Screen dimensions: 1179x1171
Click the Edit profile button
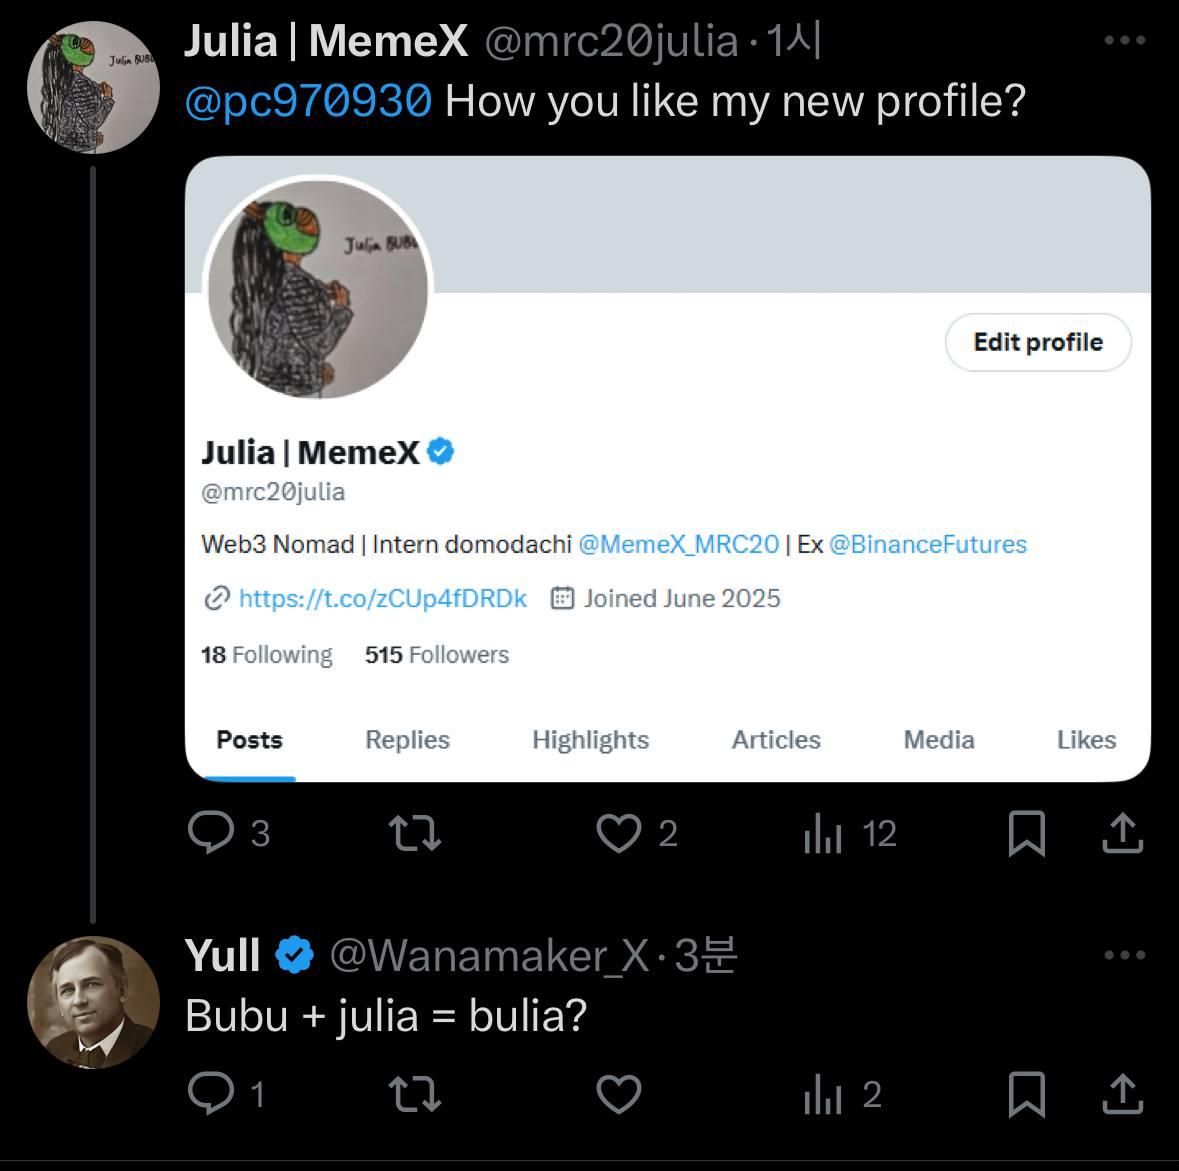(x=1038, y=342)
